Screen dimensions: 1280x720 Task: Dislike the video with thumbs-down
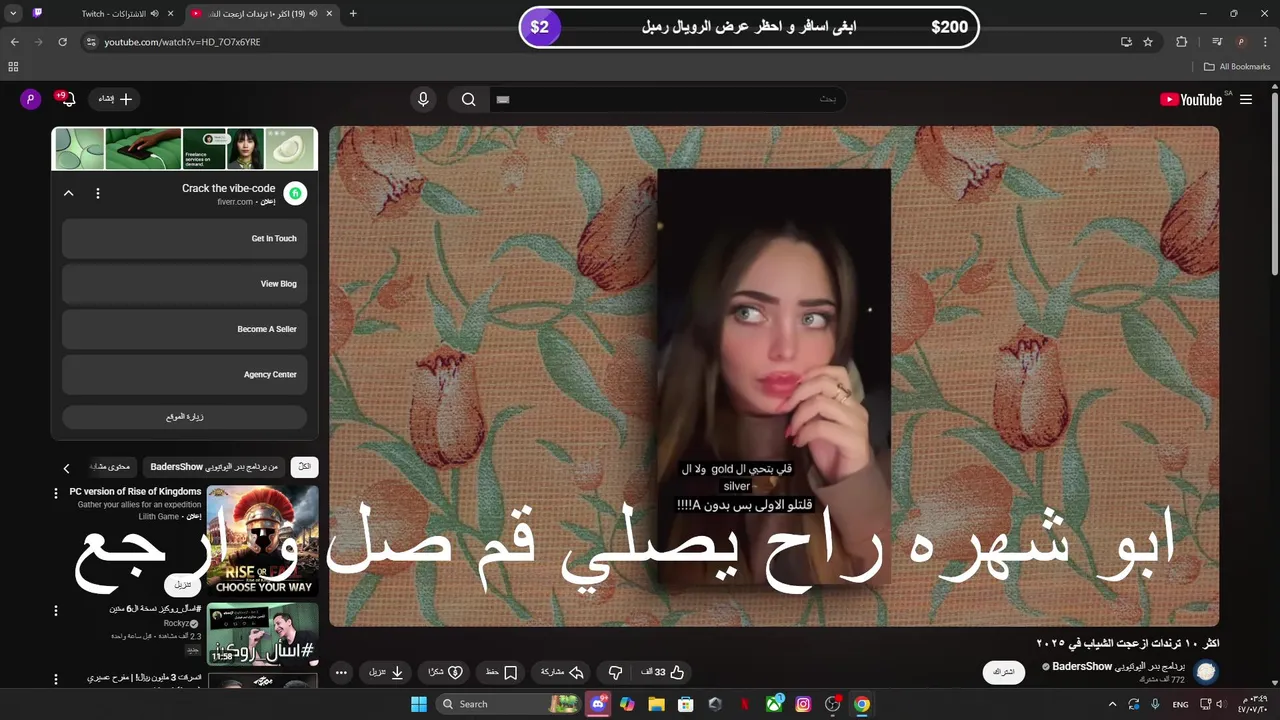click(x=616, y=672)
